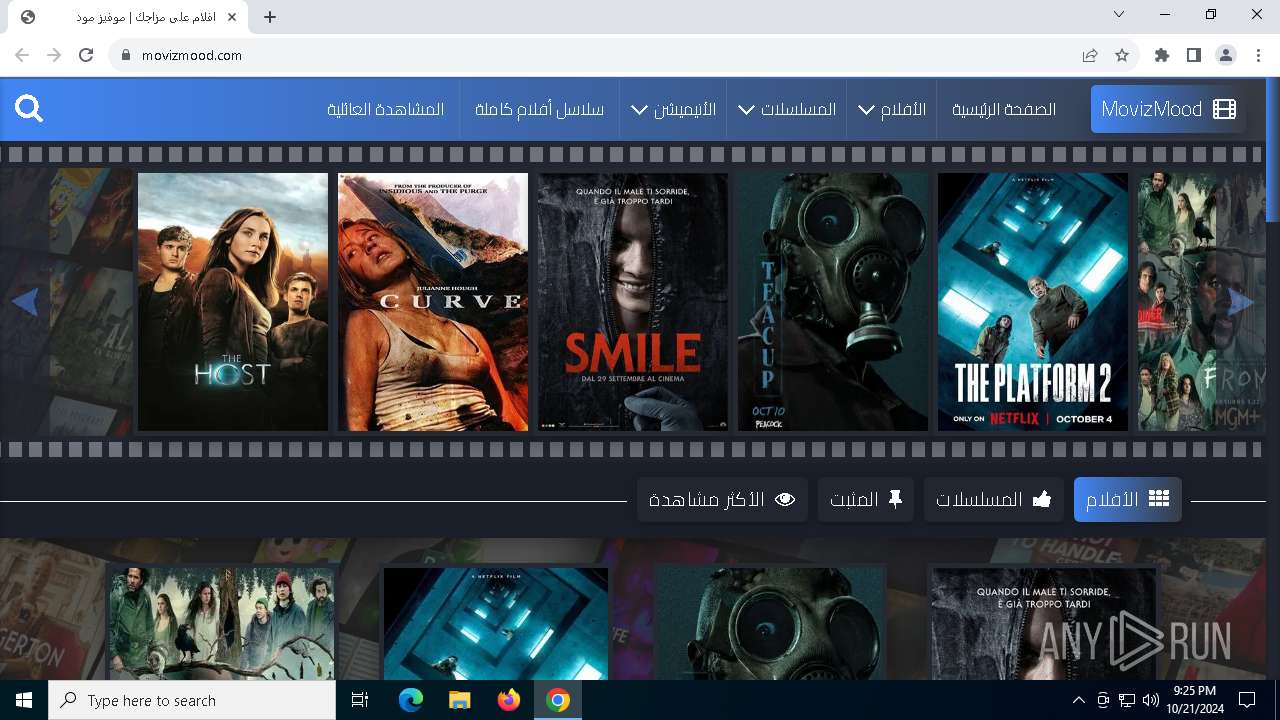Image resolution: width=1280 pixels, height=720 pixels.
Task: Select Chrome icon in taskbar
Action: tap(558, 700)
